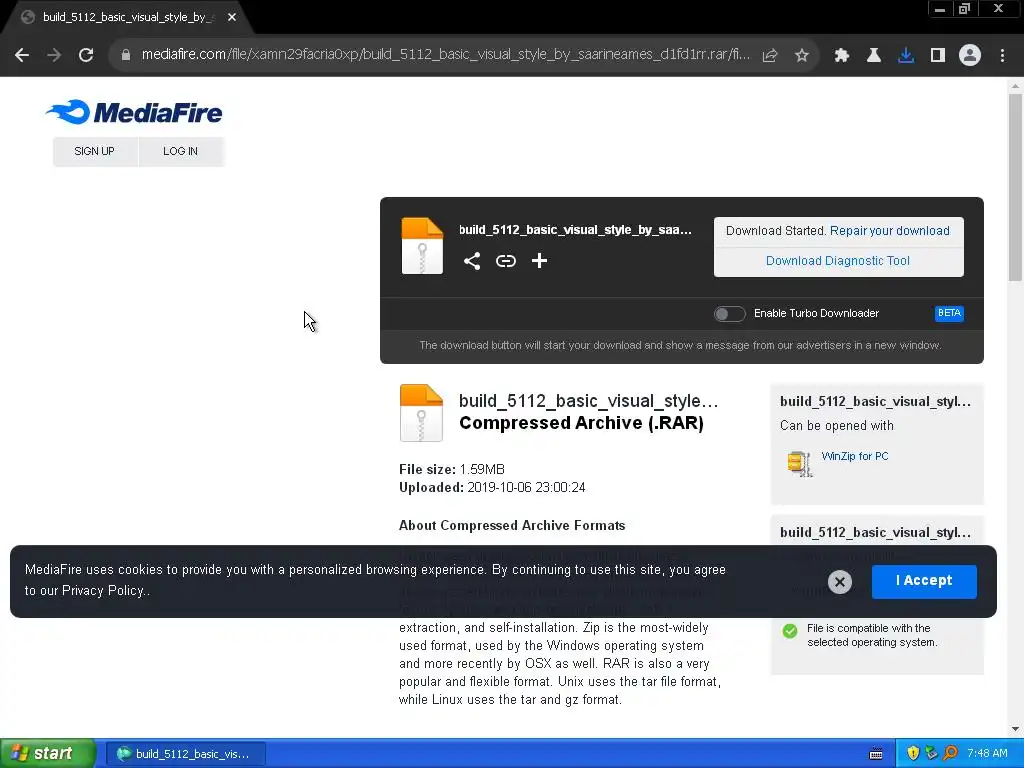Select the build_5112_basic_visual_style tab
The width and height of the screenshot is (1024, 768).
(x=127, y=17)
